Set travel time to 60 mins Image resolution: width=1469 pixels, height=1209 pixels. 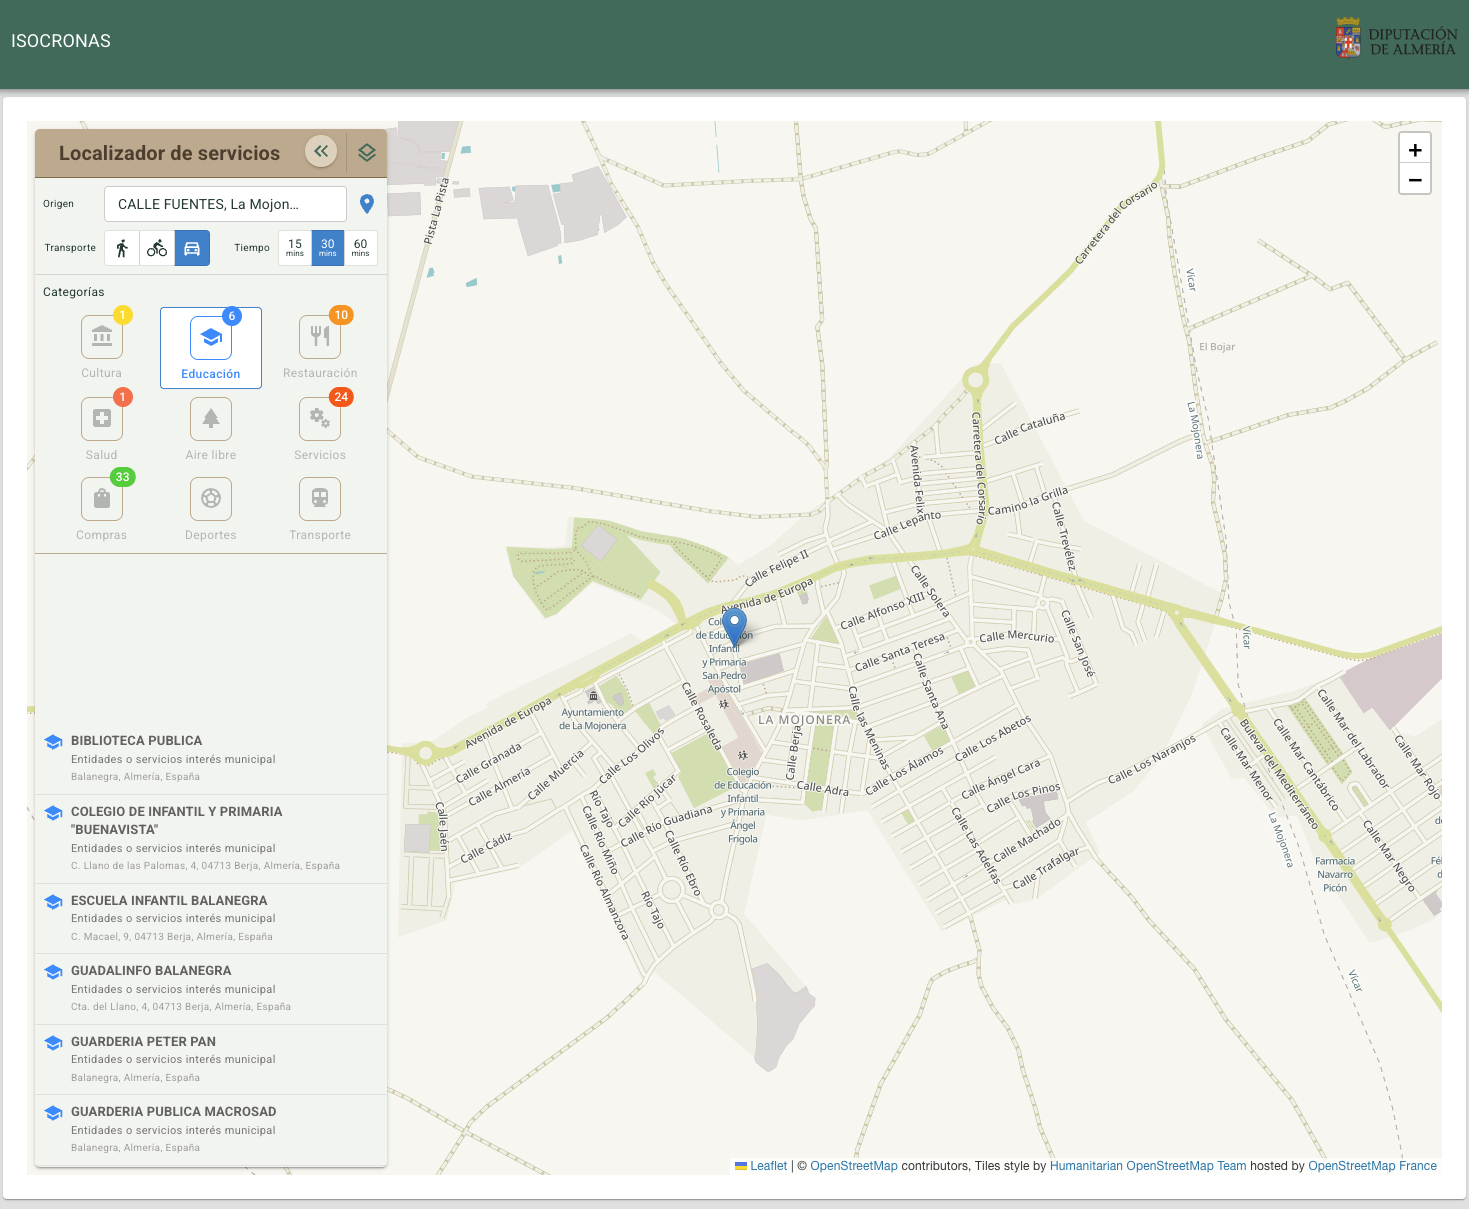[x=361, y=248]
